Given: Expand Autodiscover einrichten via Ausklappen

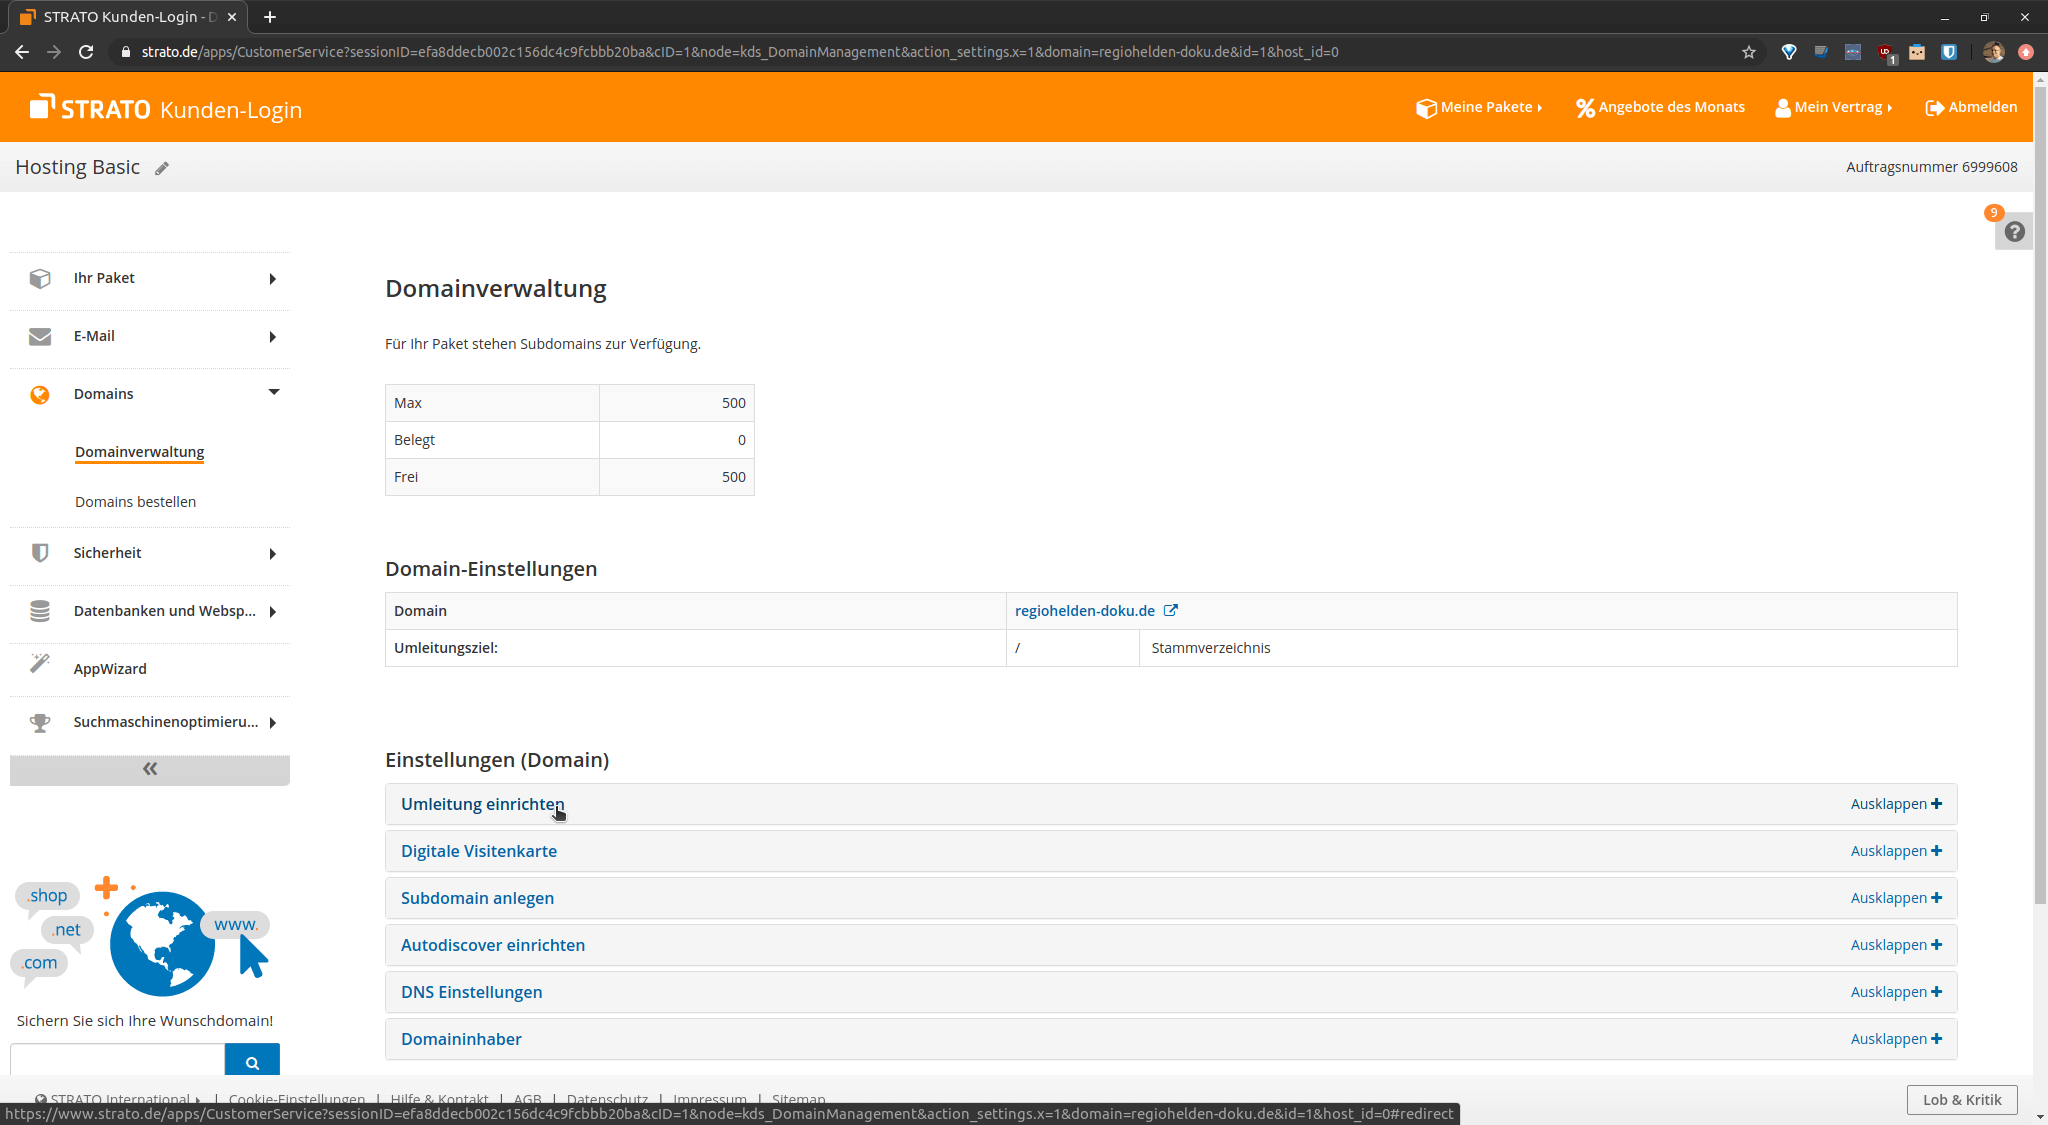Looking at the screenshot, I should pyautogui.click(x=1896, y=945).
